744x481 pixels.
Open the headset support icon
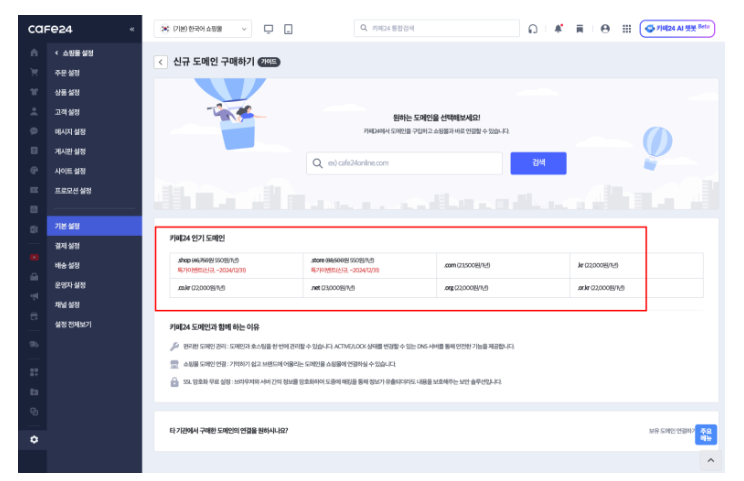(x=533, y=29)
